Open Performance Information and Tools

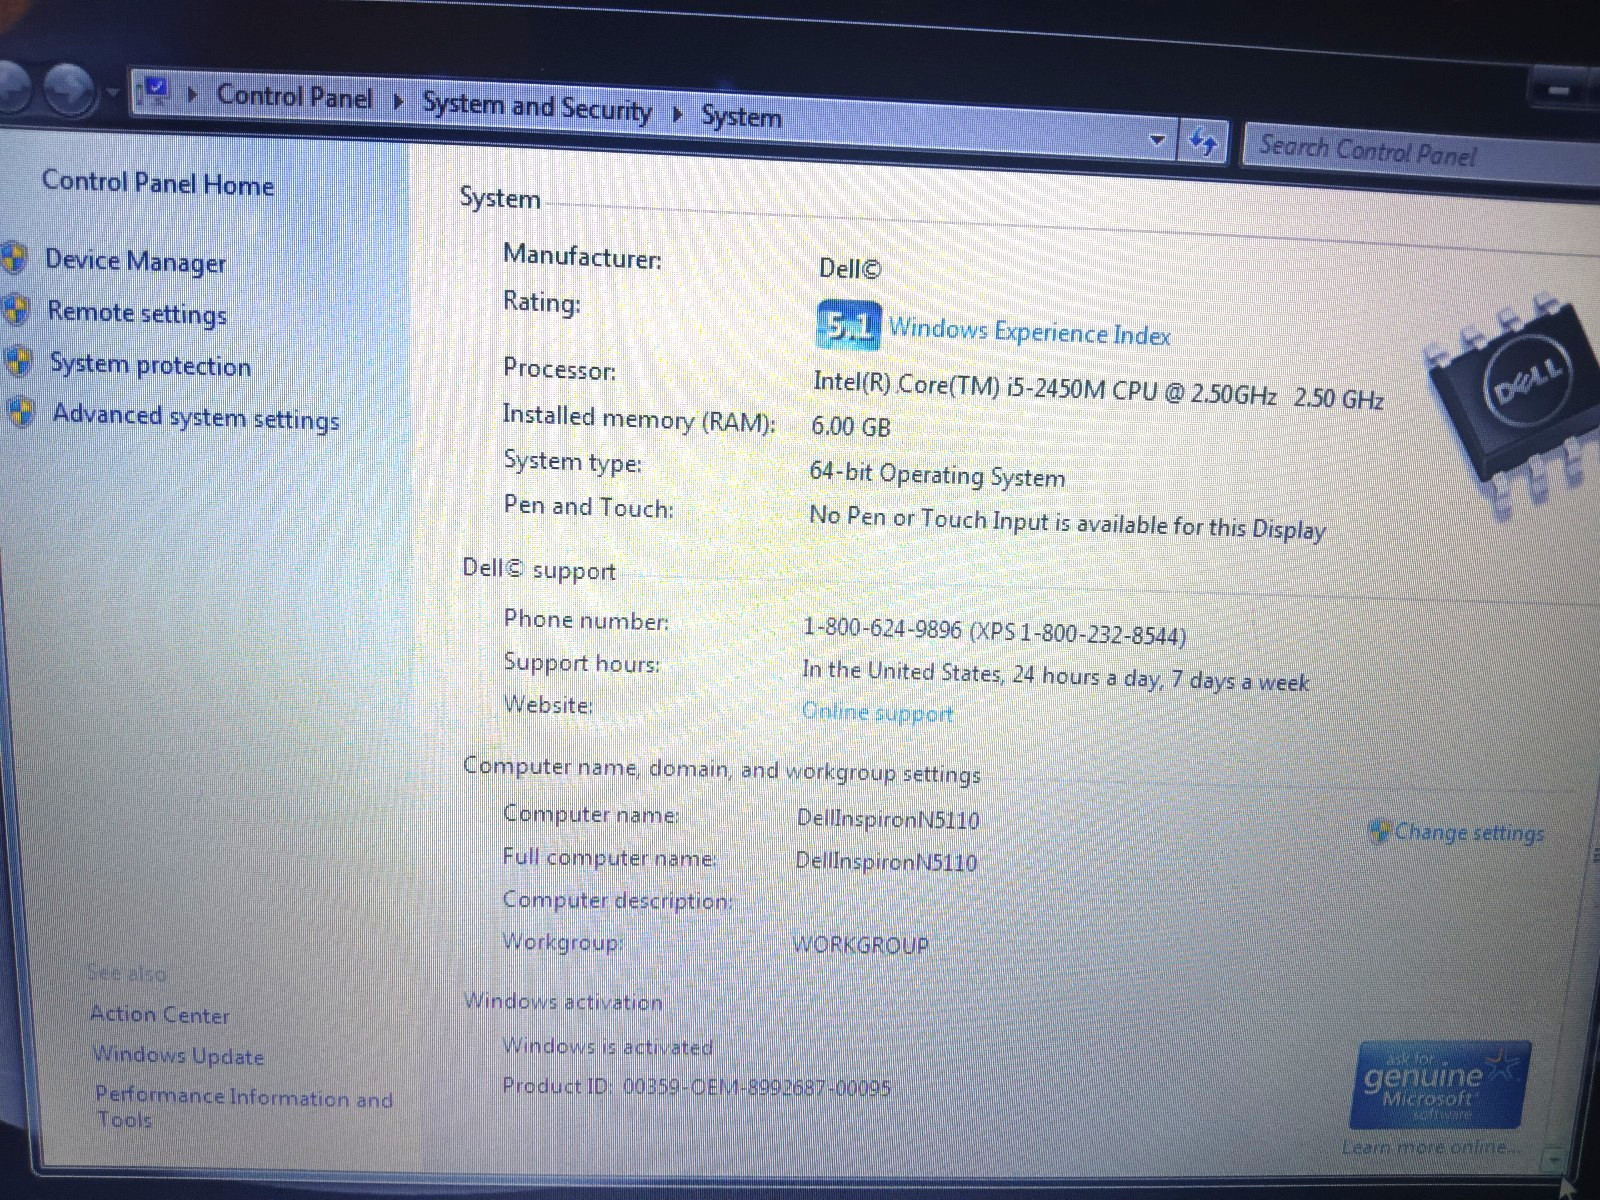pos(243,1107)
